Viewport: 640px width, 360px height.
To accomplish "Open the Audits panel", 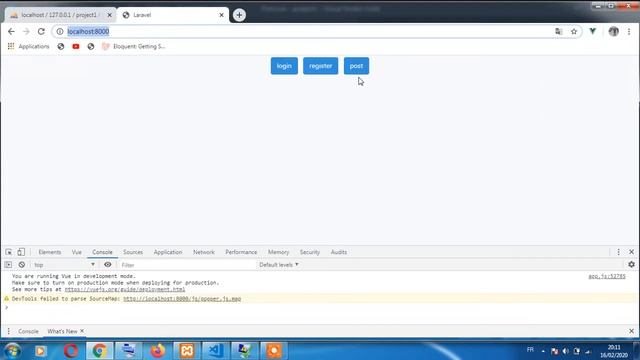I will [339, 252].
